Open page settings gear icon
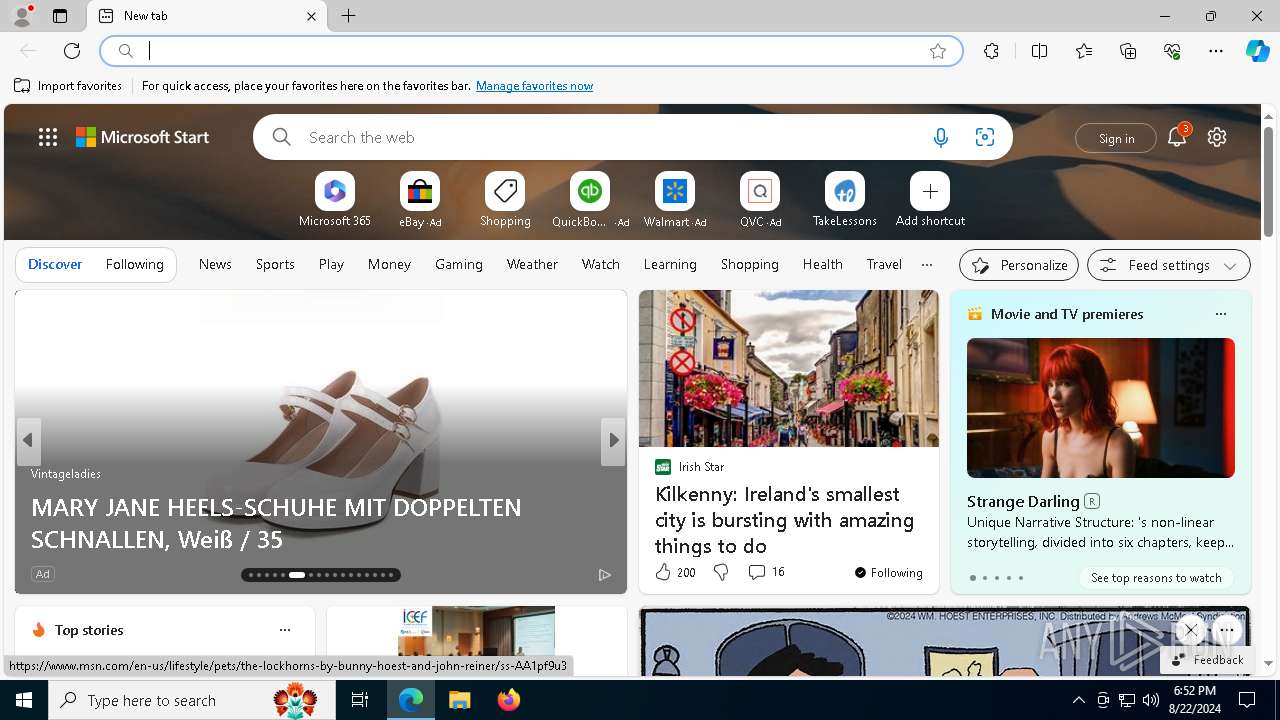 [x=1217, y=137]
